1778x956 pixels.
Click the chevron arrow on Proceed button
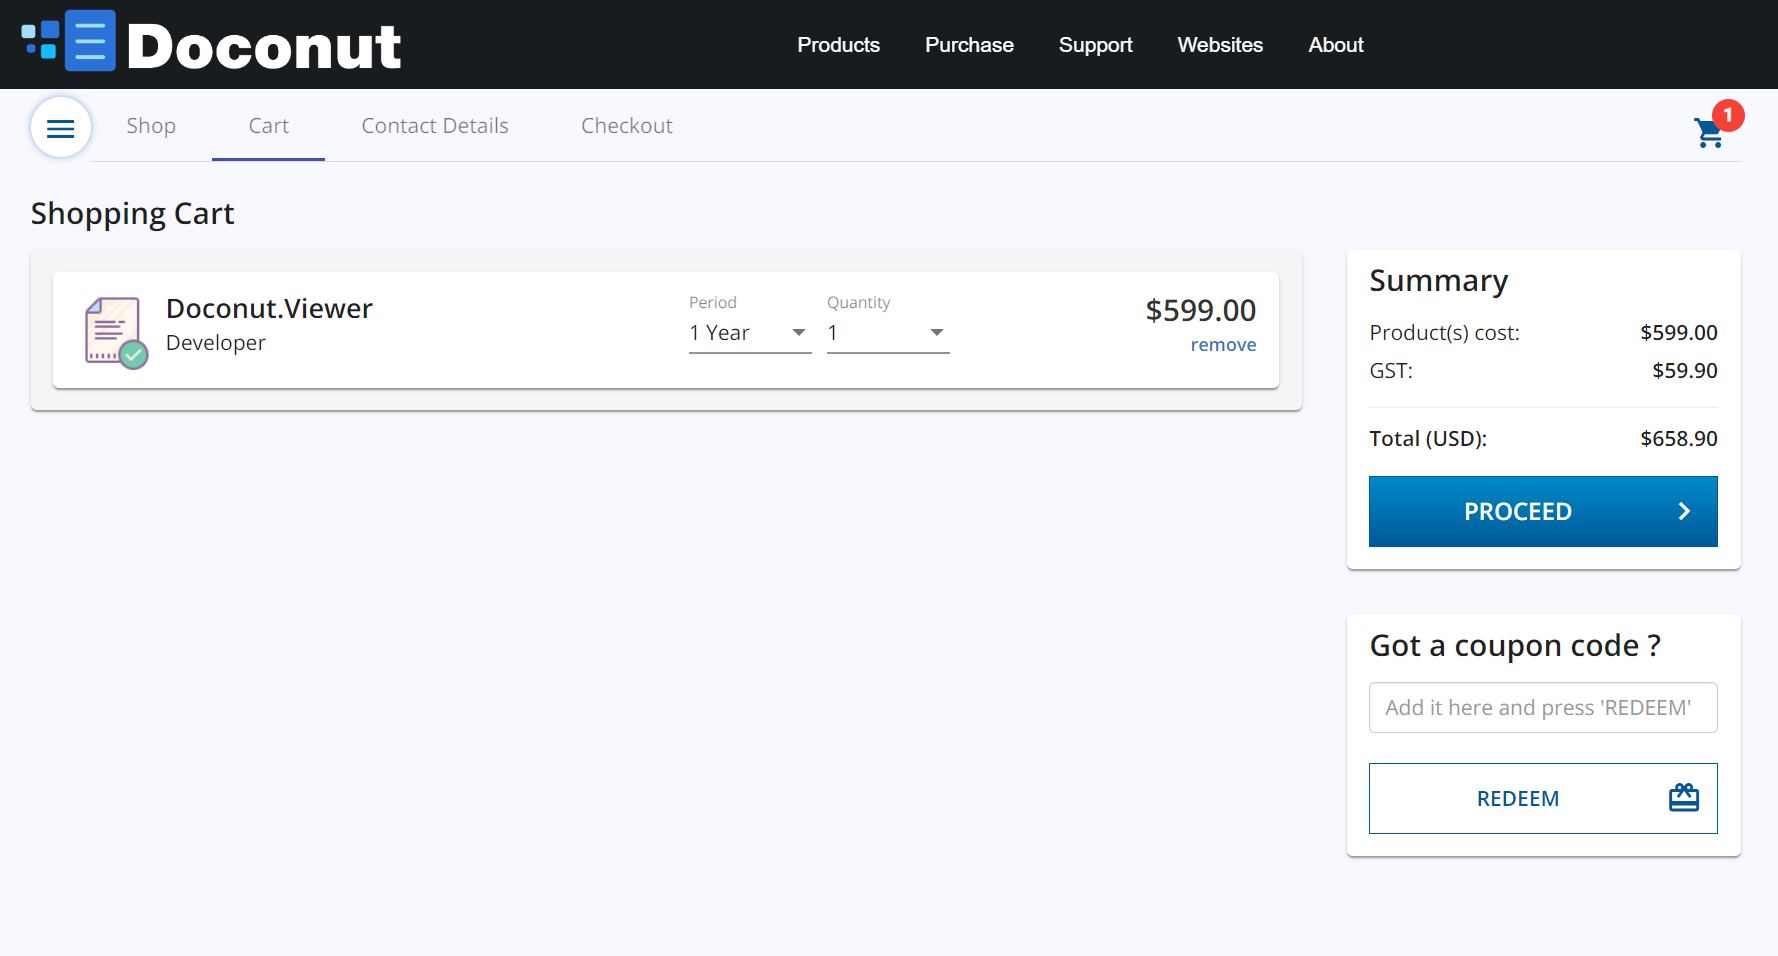[x=1684, y=511]
